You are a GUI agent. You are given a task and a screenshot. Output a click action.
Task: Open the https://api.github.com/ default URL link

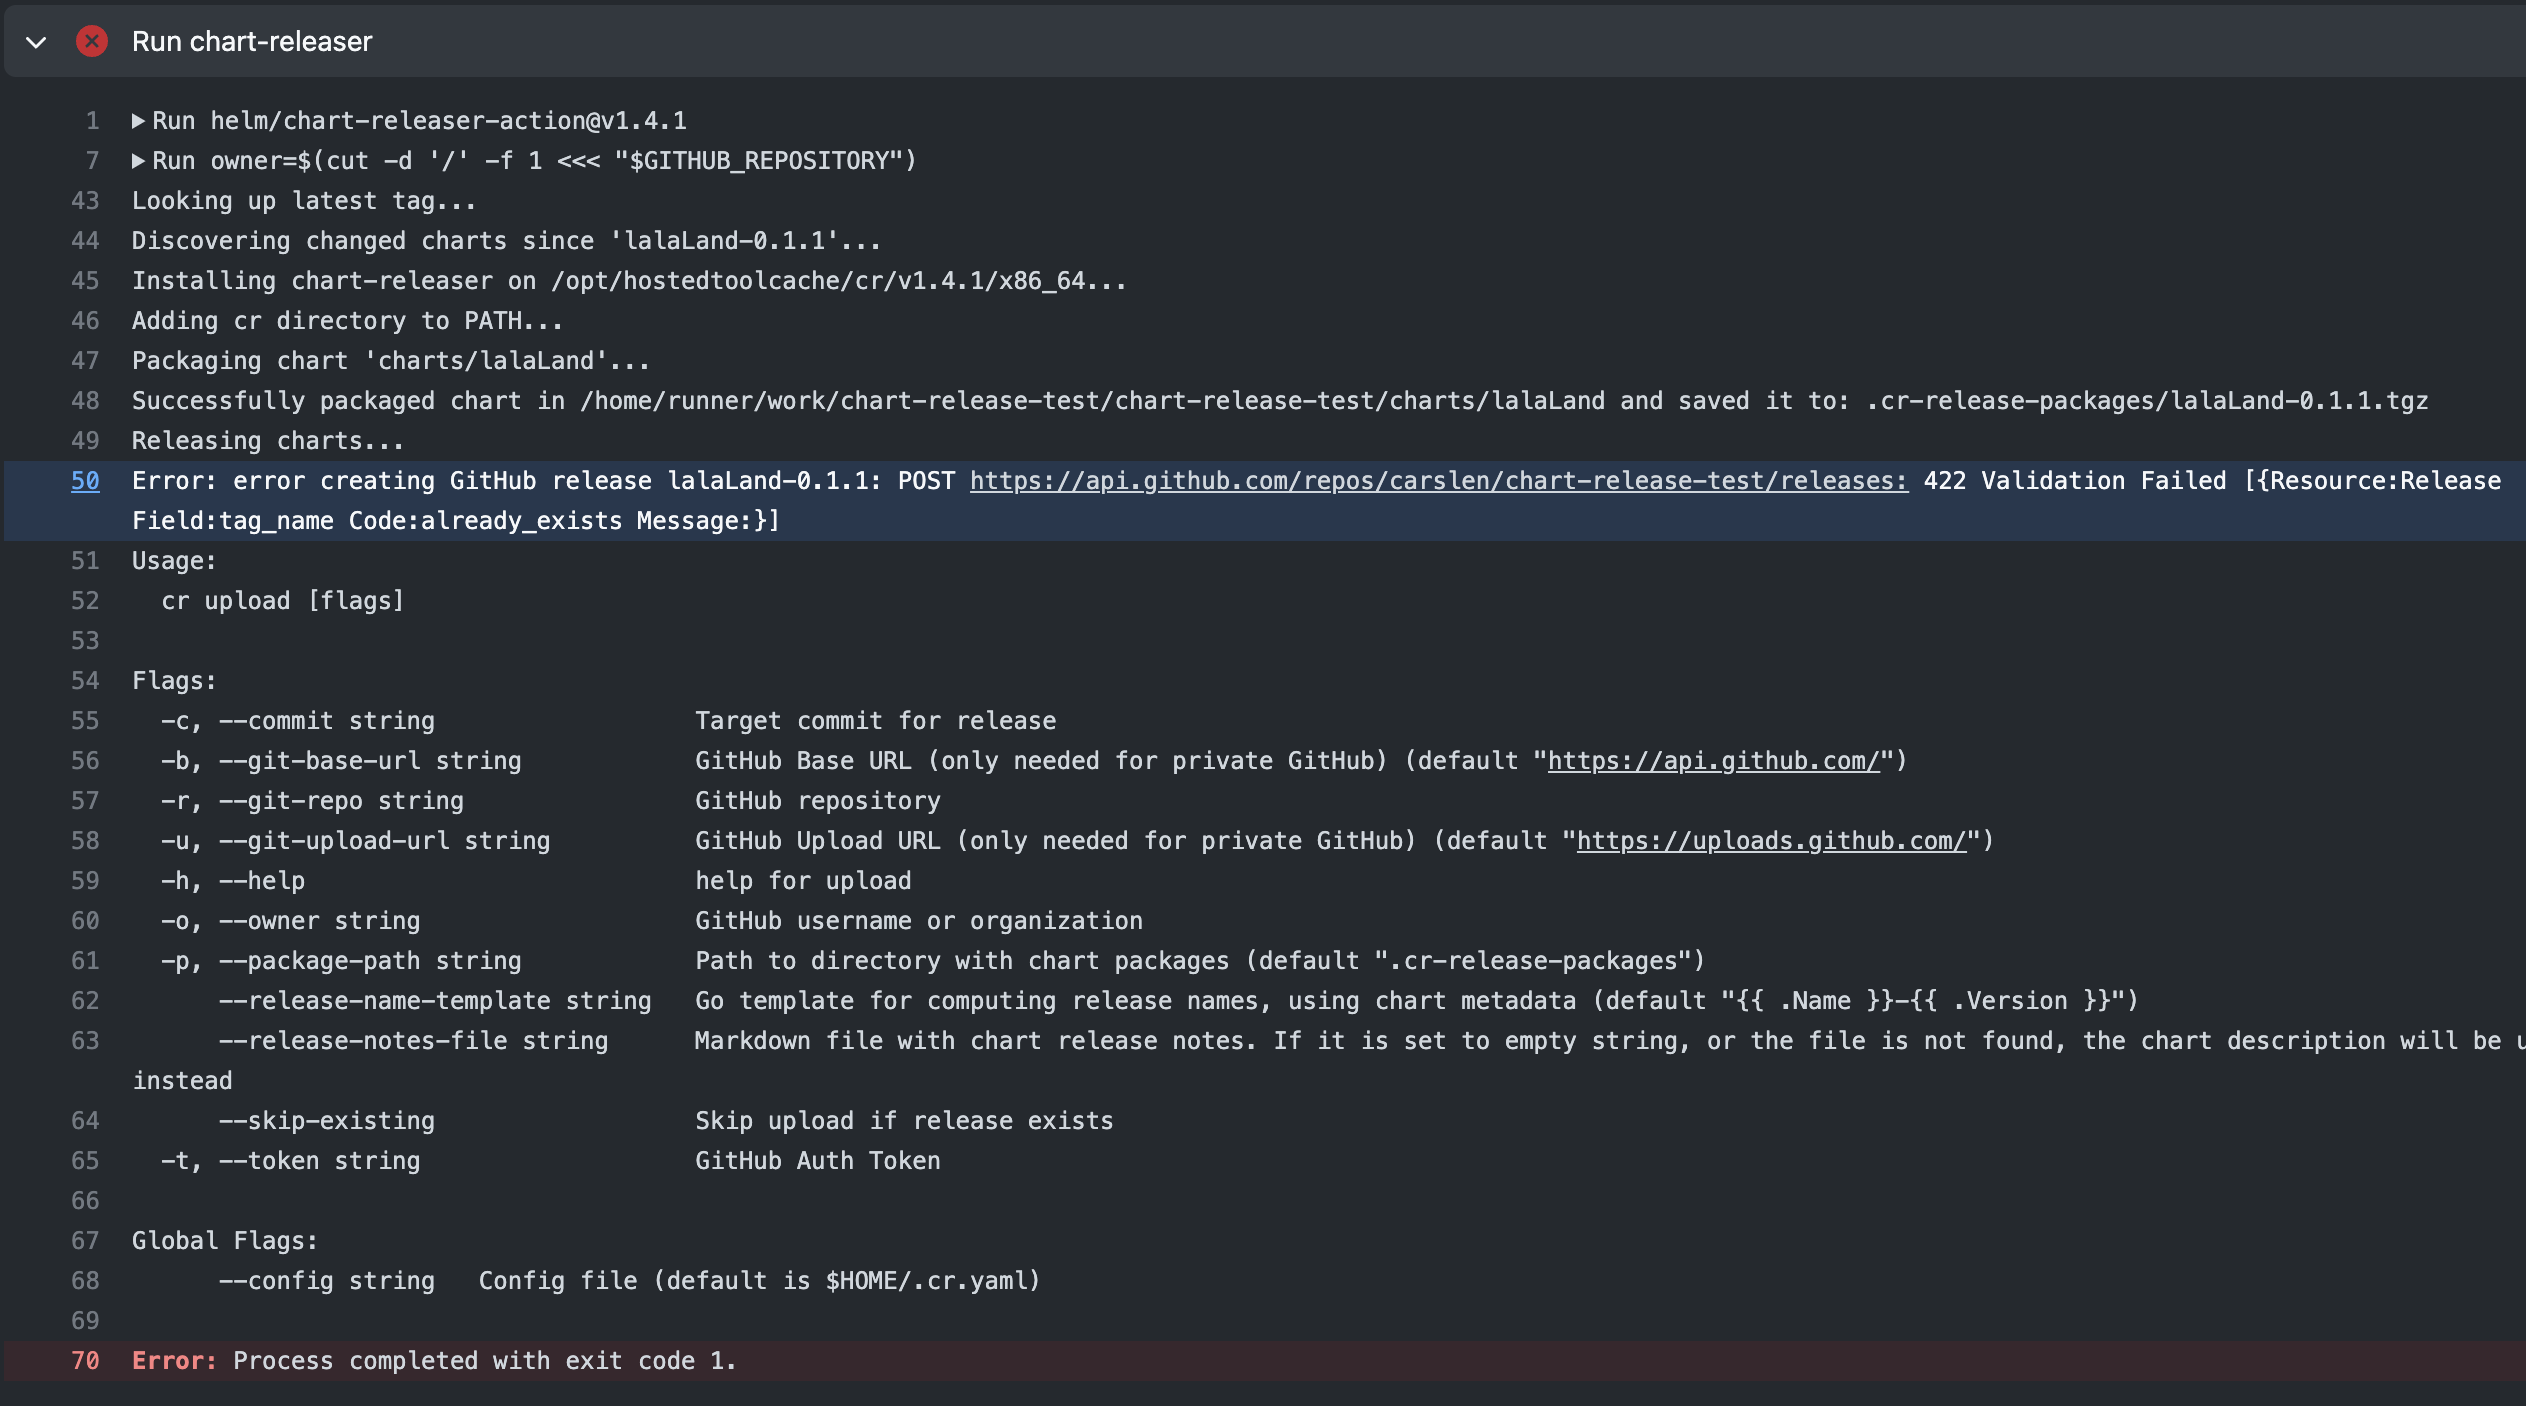[1713, 761]
